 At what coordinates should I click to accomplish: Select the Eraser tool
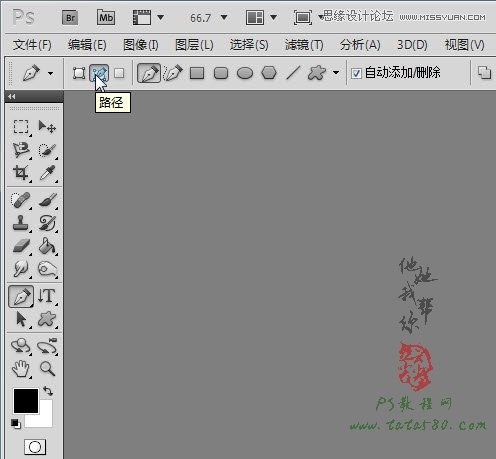(21, 246)
